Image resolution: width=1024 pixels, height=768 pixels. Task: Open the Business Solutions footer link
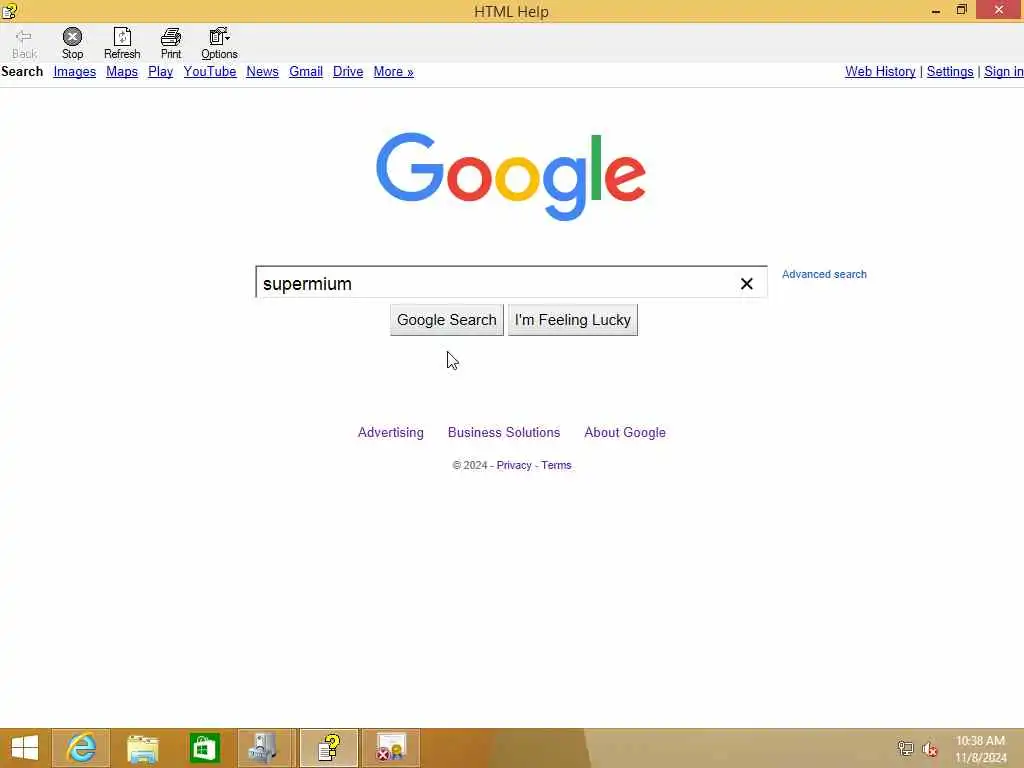tap(504, 432)
